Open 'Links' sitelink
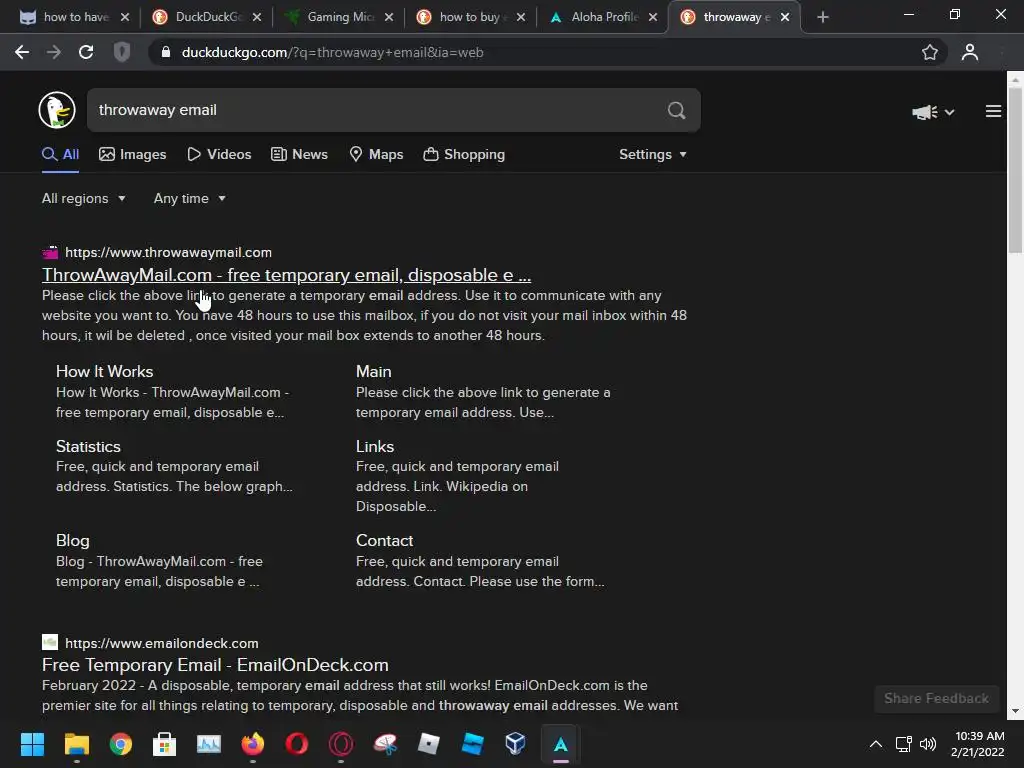The image size is (1024, 768). coord(375,447)
